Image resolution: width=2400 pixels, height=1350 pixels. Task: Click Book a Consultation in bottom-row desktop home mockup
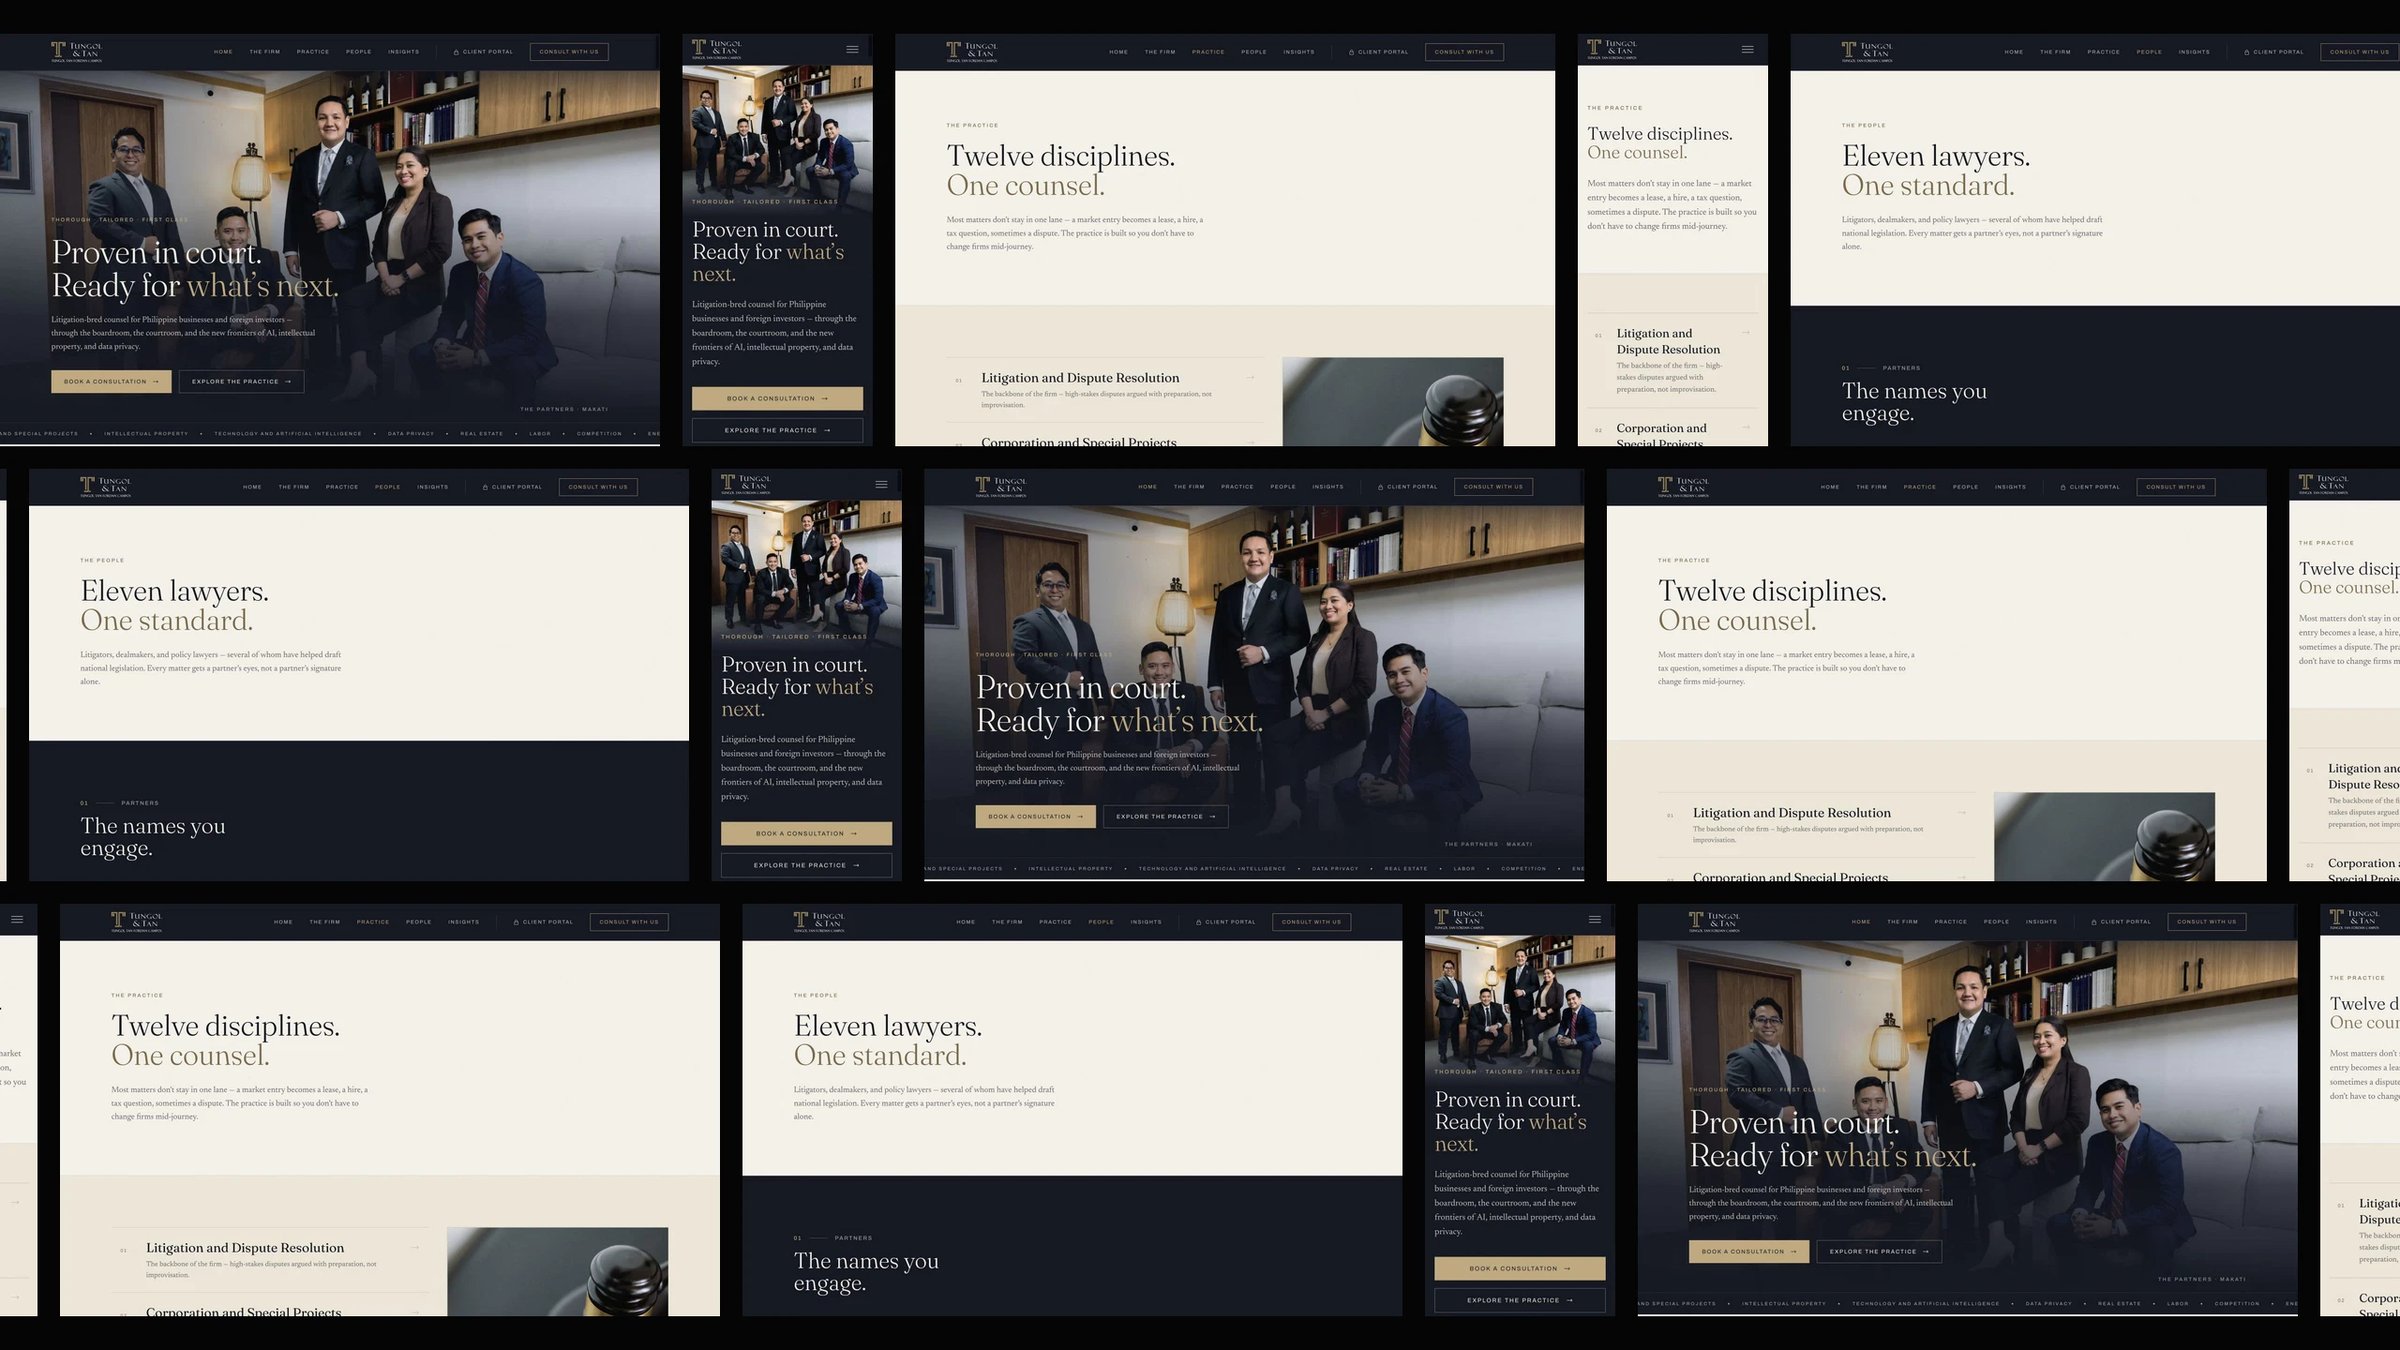click(1749, 1251)
